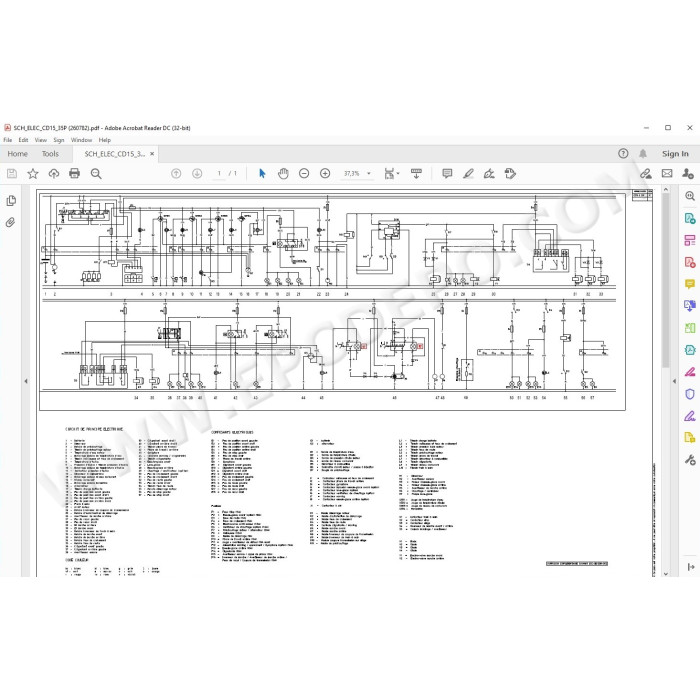Viewport: 700px width, 700px height.
Task: Enable scrolling mode with the keyboard icon
Action: coord(416,173)
